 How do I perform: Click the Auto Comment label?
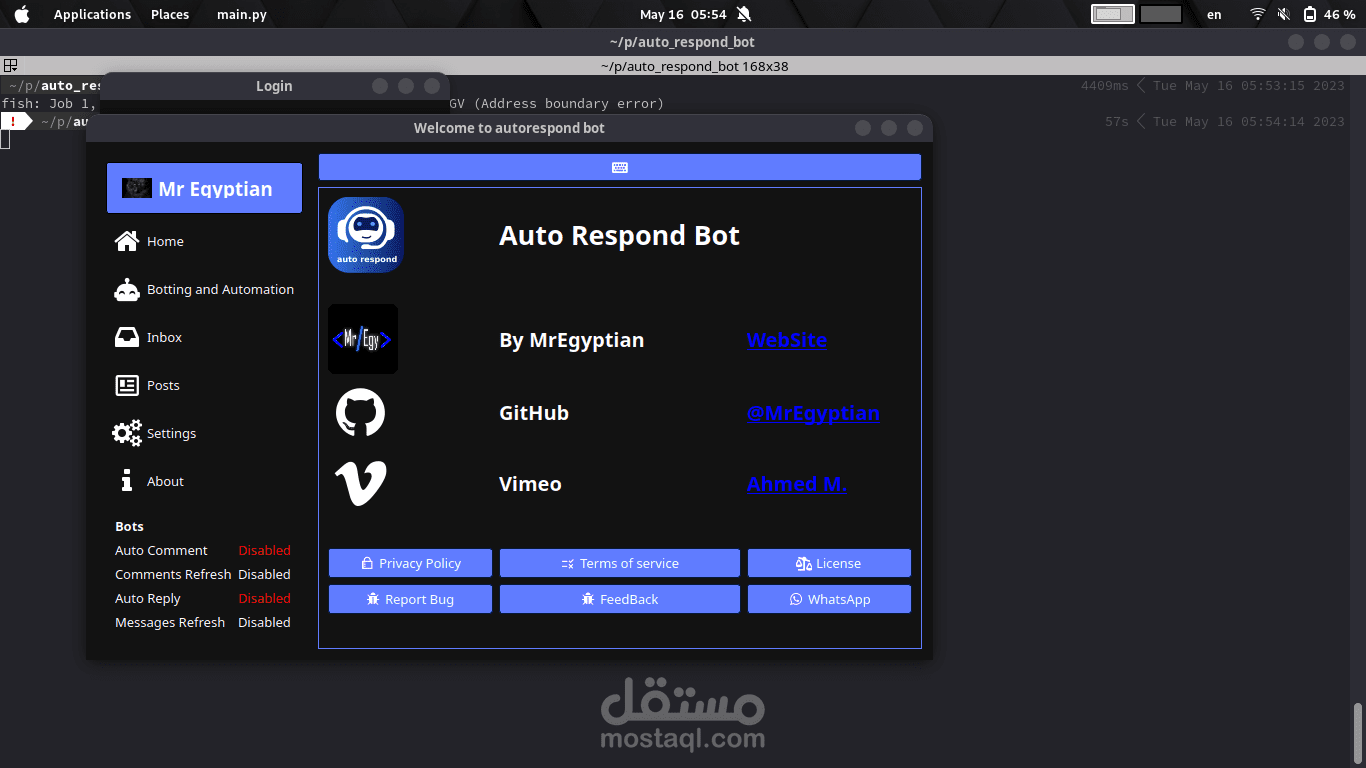pyautogui.click(x=161, y=550)
